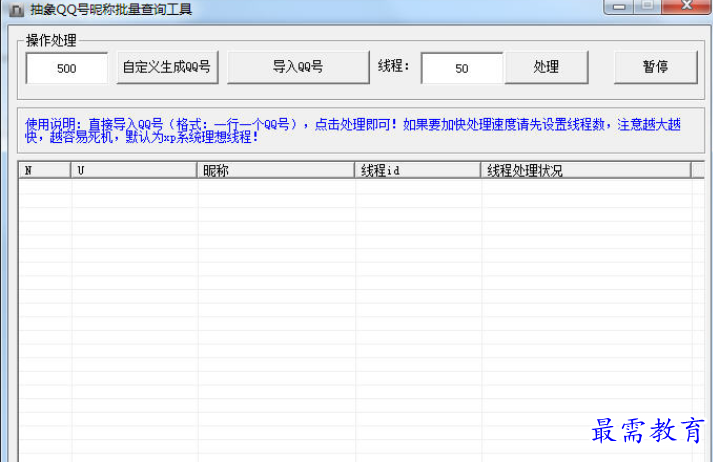Screen dimensions: 713x462
Task: Click the 使用说明 instruction text
Action: click(353, 131)
